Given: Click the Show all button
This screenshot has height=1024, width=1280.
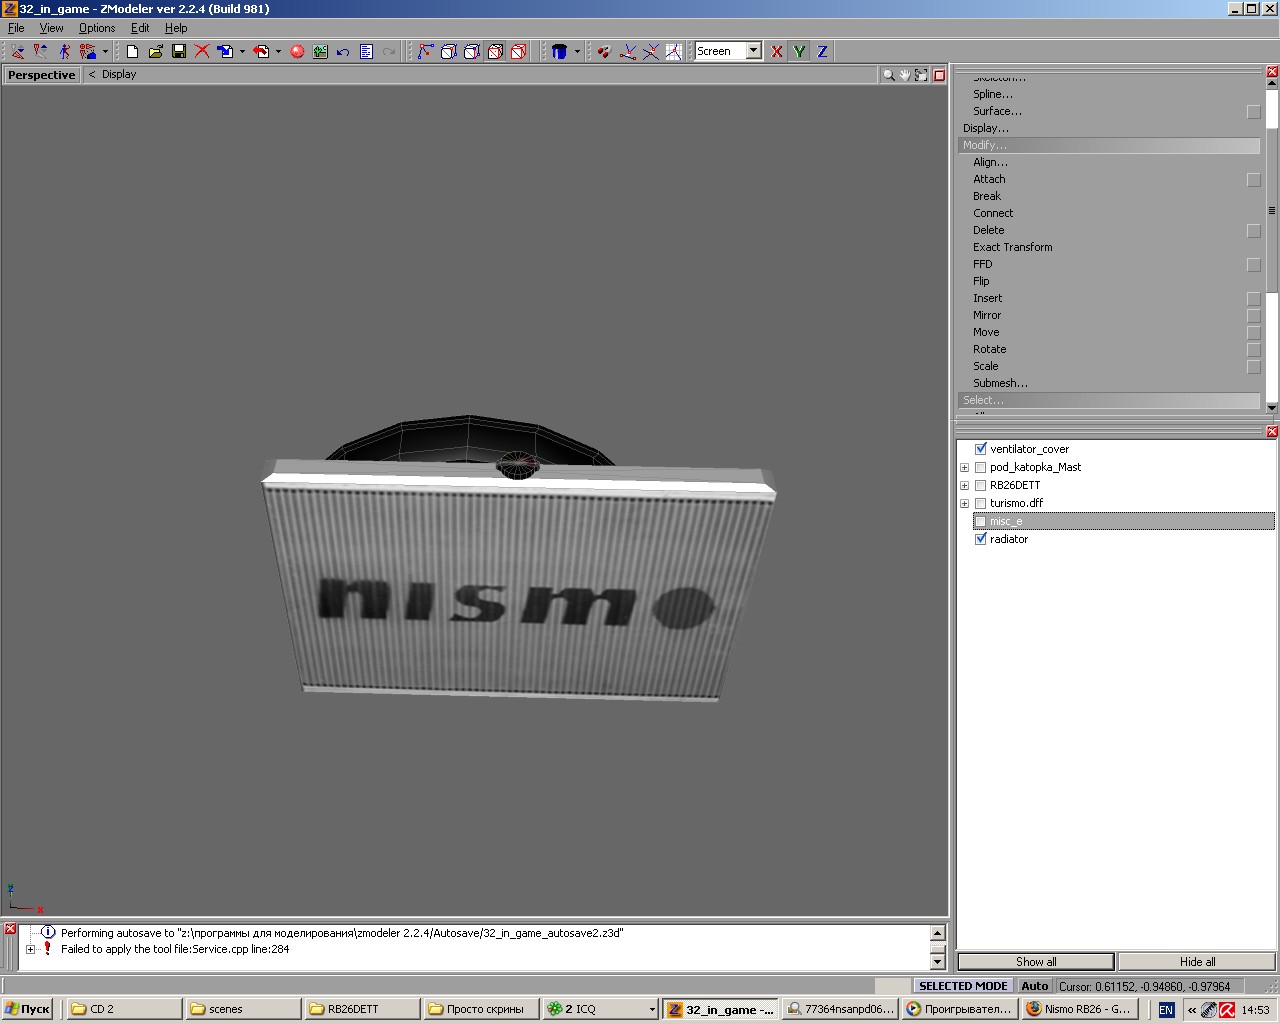Looking at the screenshot, I should [1036, 962].
